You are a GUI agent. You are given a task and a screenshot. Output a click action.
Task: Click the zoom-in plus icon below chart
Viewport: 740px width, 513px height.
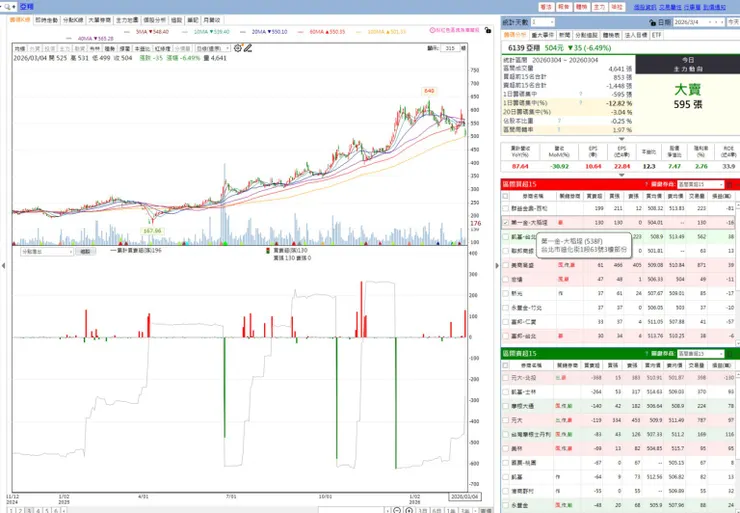[409, 510]
